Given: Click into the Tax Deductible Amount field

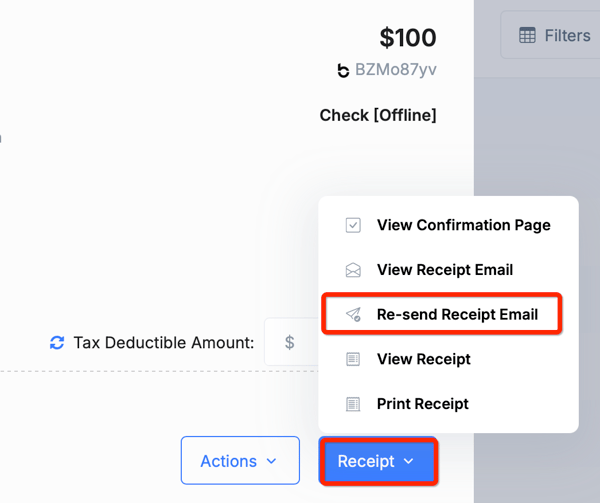Looking at the screenshot, I should point(292,342).
